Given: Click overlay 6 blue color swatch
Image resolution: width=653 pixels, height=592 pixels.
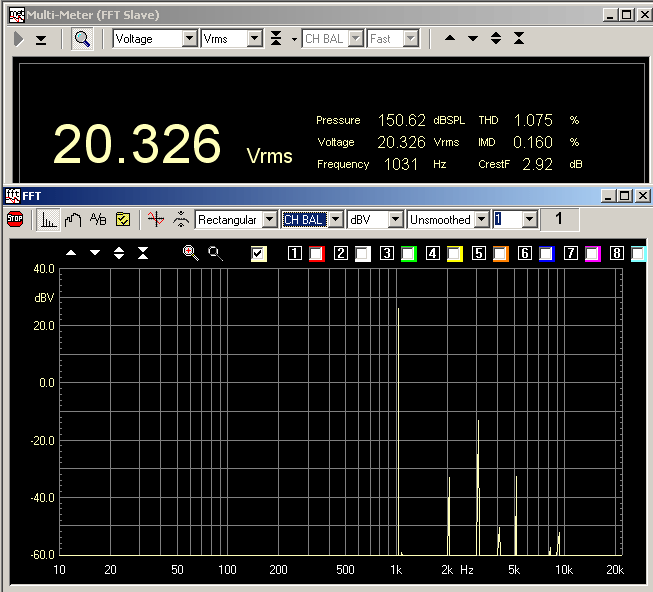Looking at the screenshot, I should (546, 254).
